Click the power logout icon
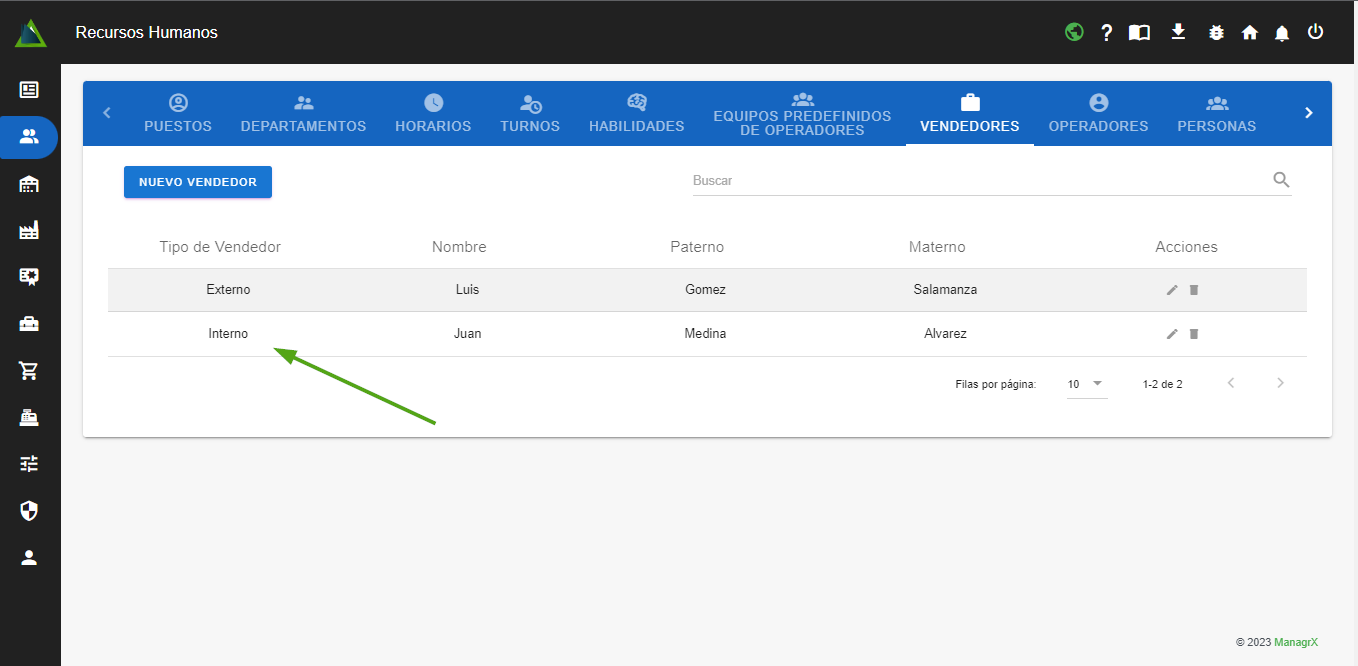Image resolution: width=1358 pixels, height=666 pixels. pos(1315,32)
